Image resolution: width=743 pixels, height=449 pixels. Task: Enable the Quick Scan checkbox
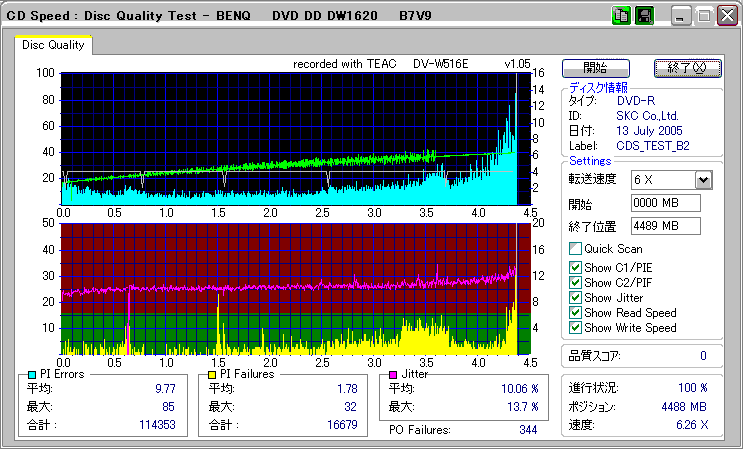575,249
